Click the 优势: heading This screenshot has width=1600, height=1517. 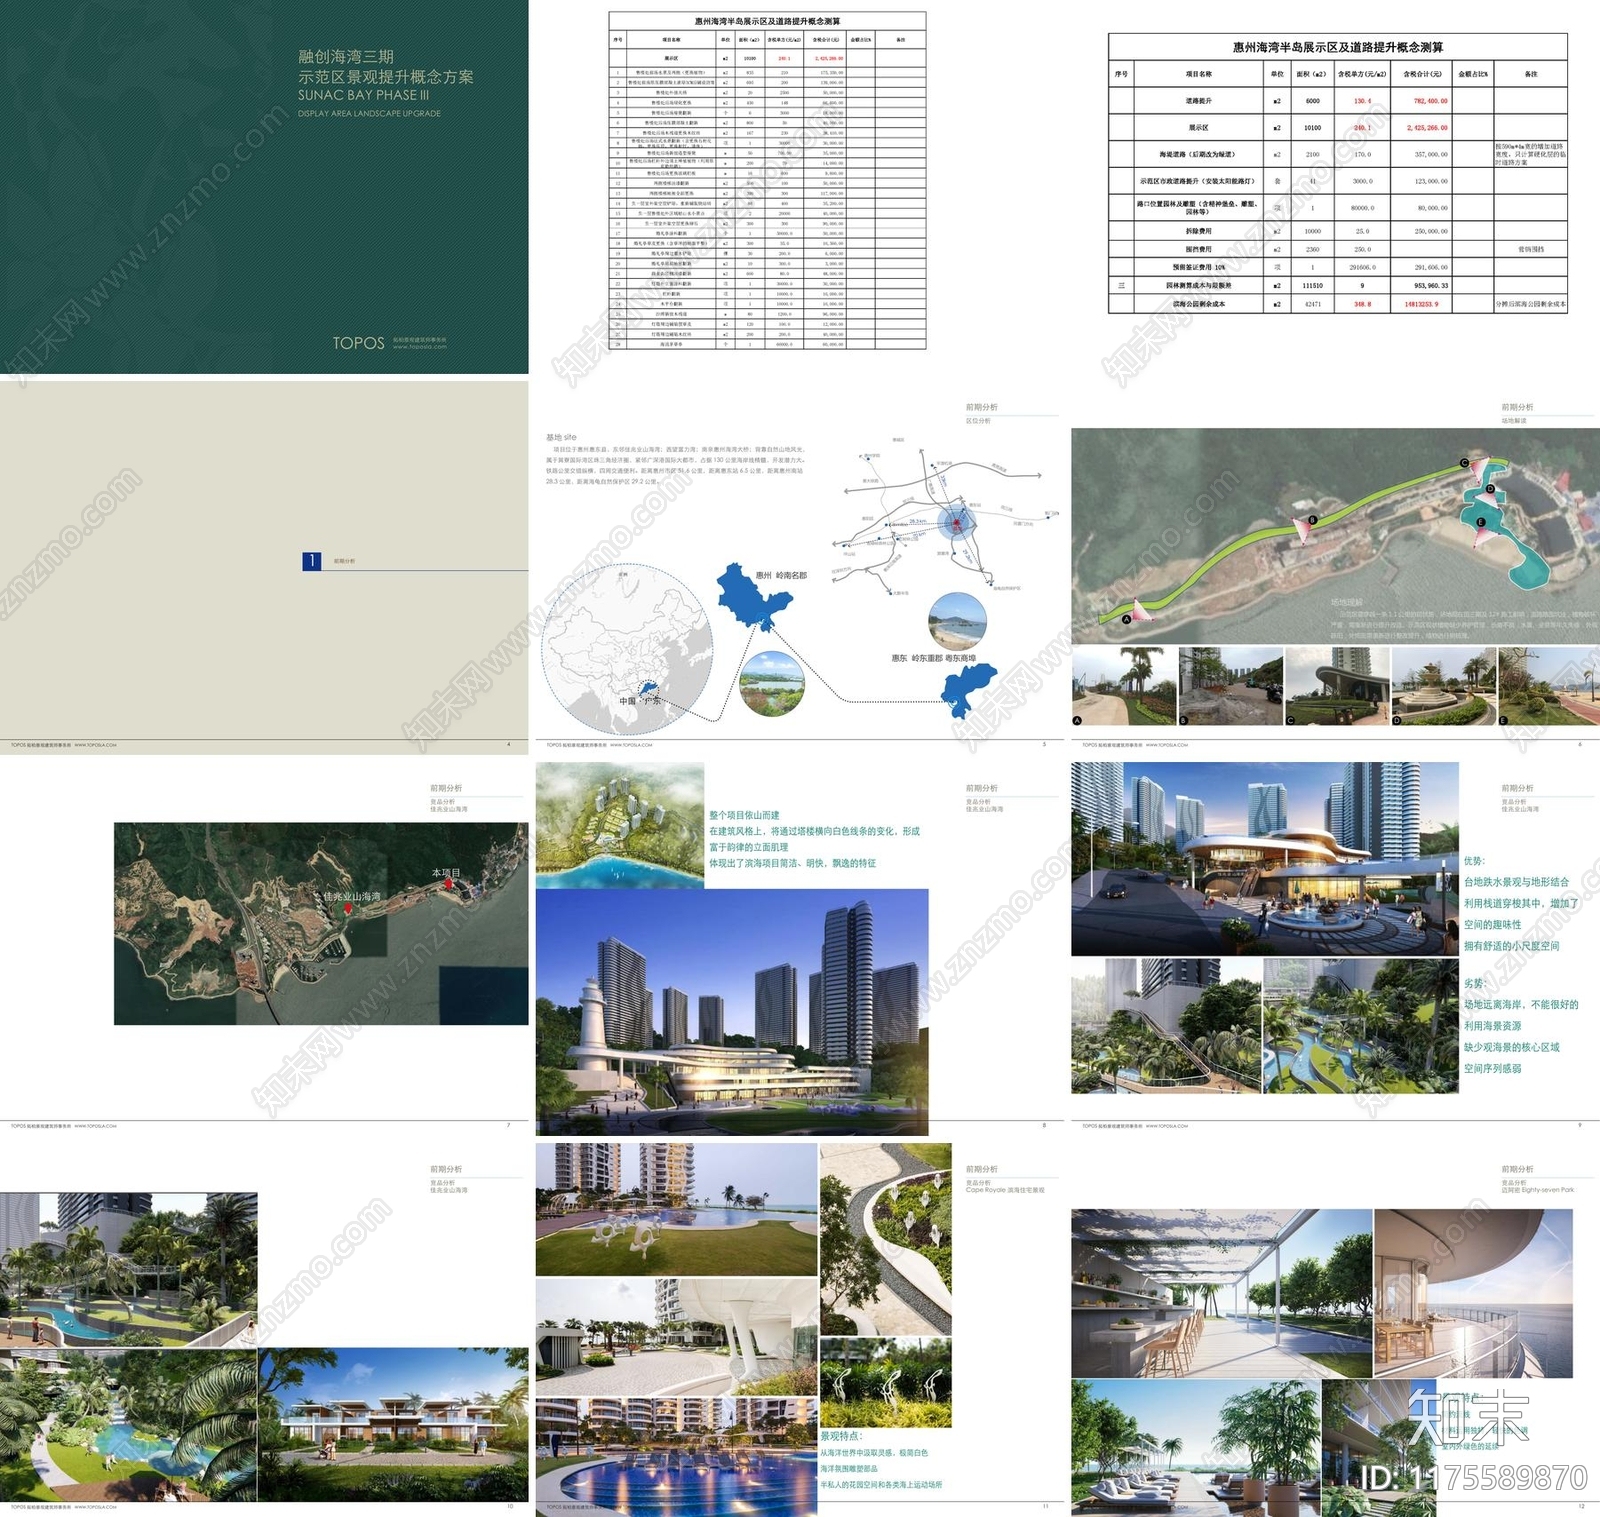(x=1474, y=861)
